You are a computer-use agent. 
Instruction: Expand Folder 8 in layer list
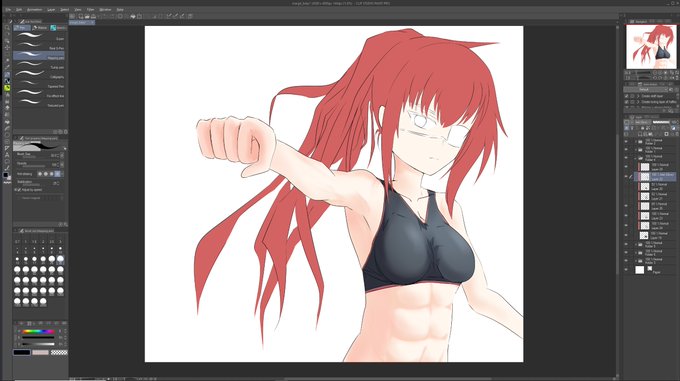coord(636,245)
